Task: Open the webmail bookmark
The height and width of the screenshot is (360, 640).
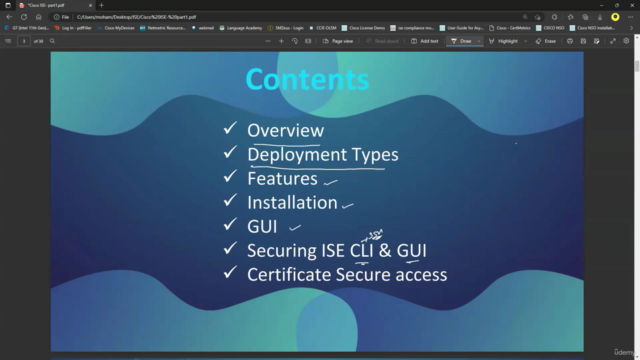Action: (x=202, y=28)
